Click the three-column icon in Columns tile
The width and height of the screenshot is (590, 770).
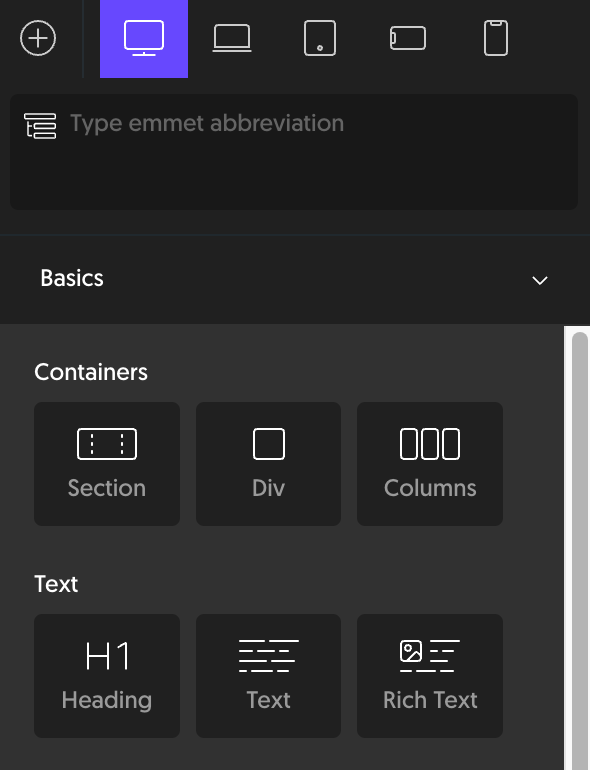[430, 444]
